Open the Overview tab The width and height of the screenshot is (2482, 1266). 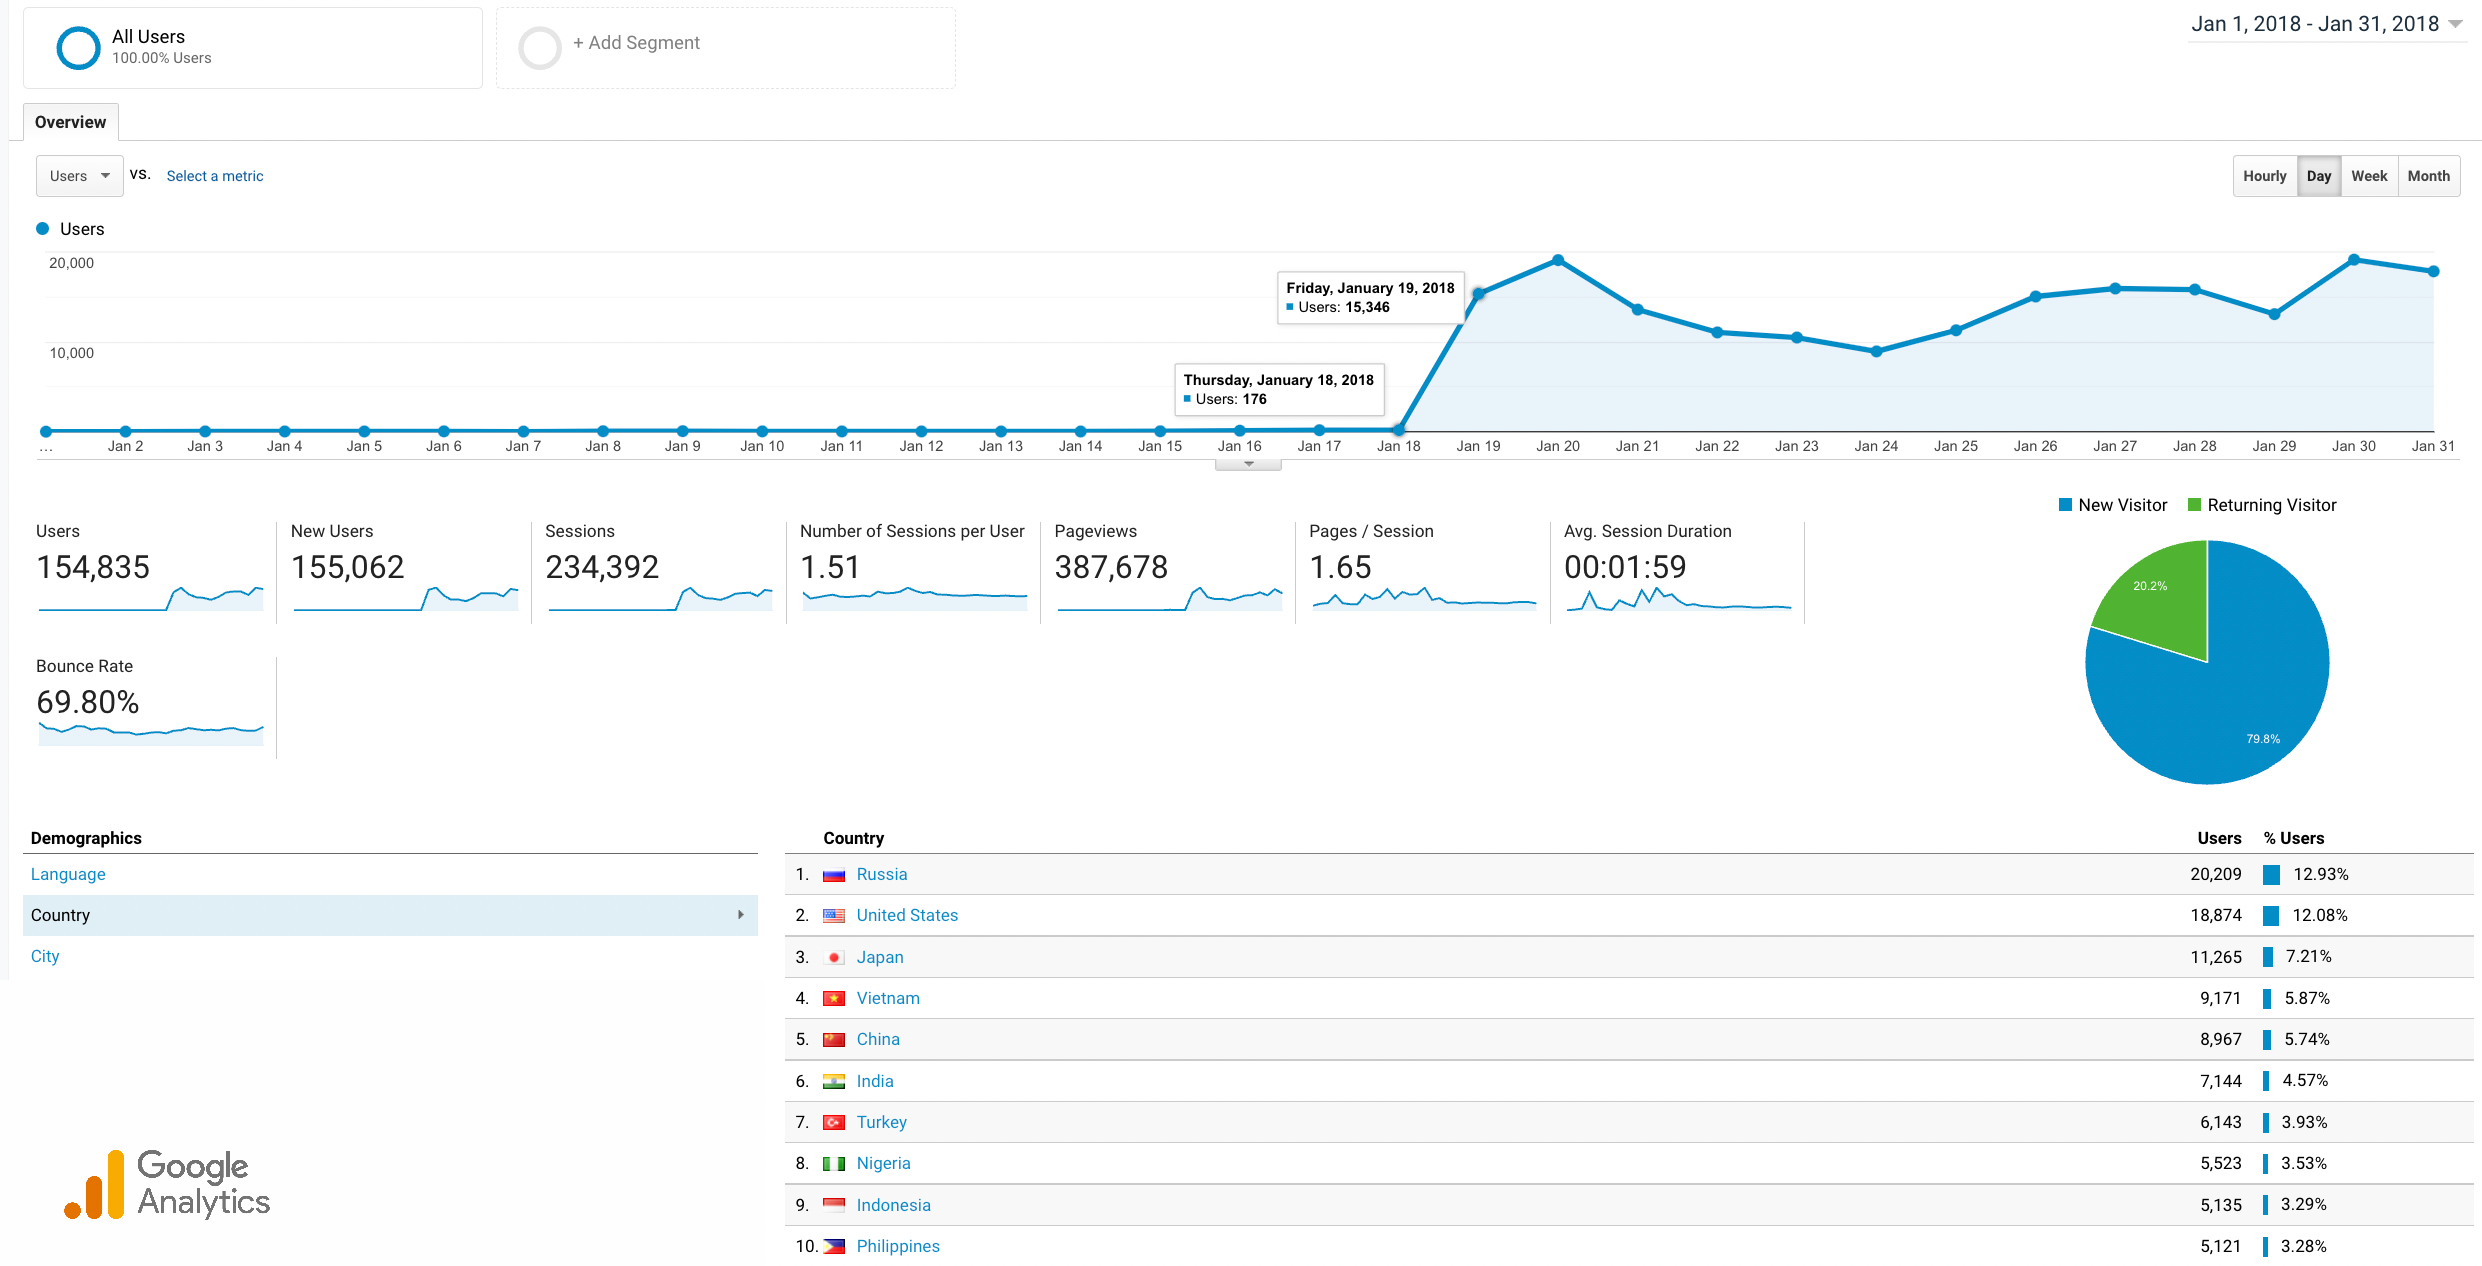coord(70,122)
